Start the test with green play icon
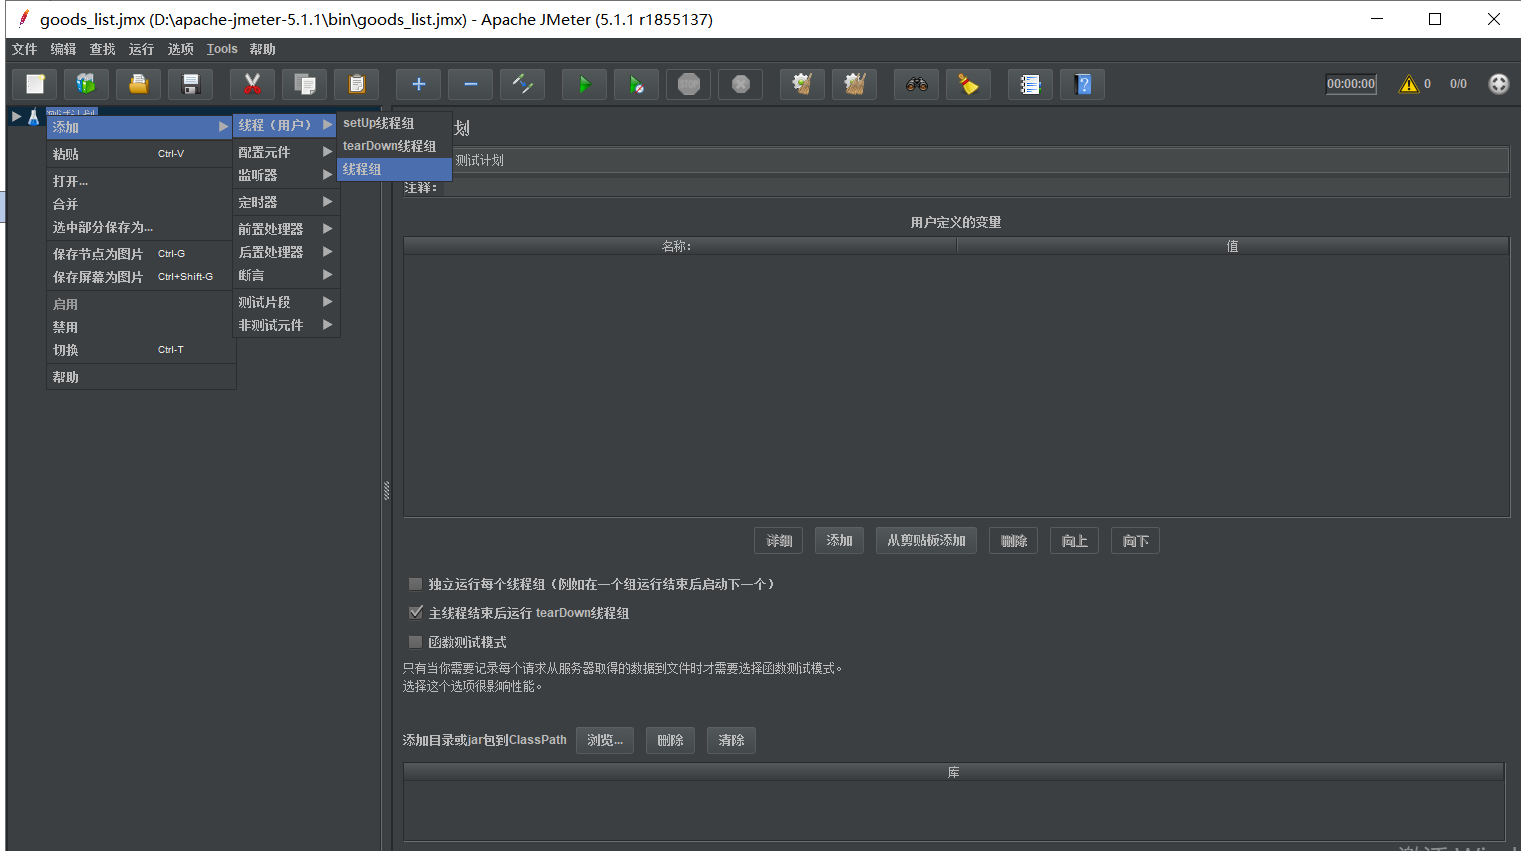Viewport: 1521px width, 851px height. tap(585, 84)
